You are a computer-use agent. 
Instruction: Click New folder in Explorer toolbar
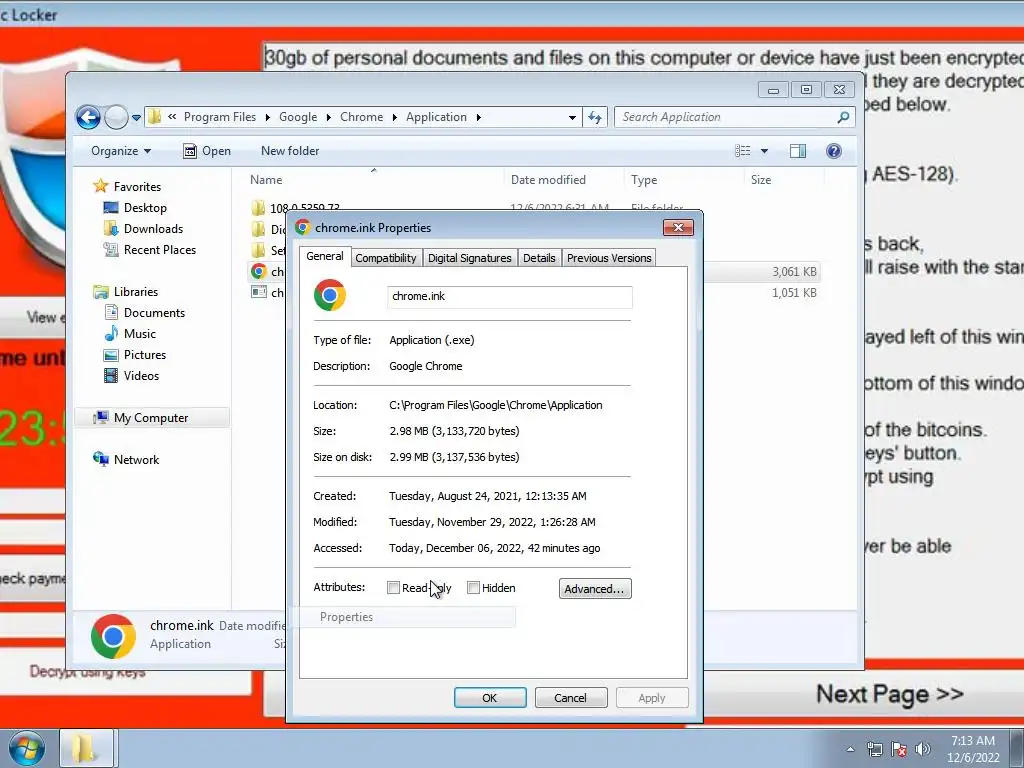290,151
